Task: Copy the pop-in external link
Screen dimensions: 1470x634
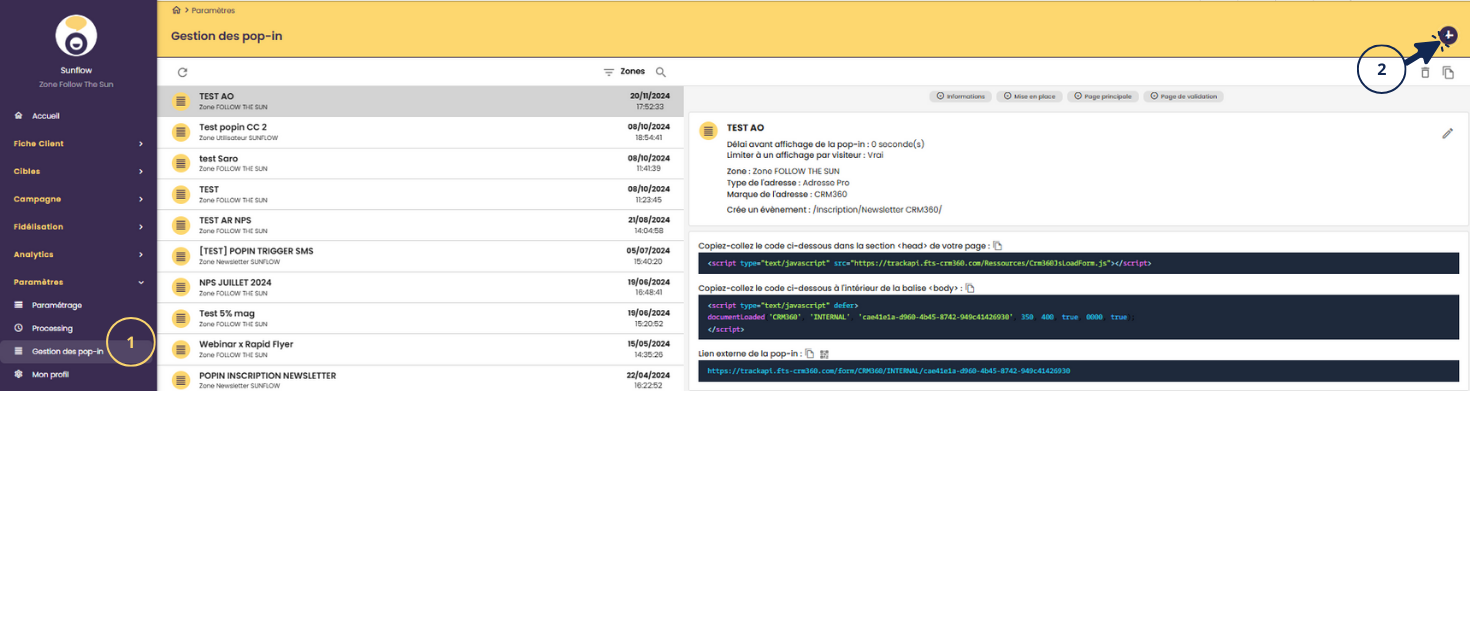Action: [x=810, y=353]
